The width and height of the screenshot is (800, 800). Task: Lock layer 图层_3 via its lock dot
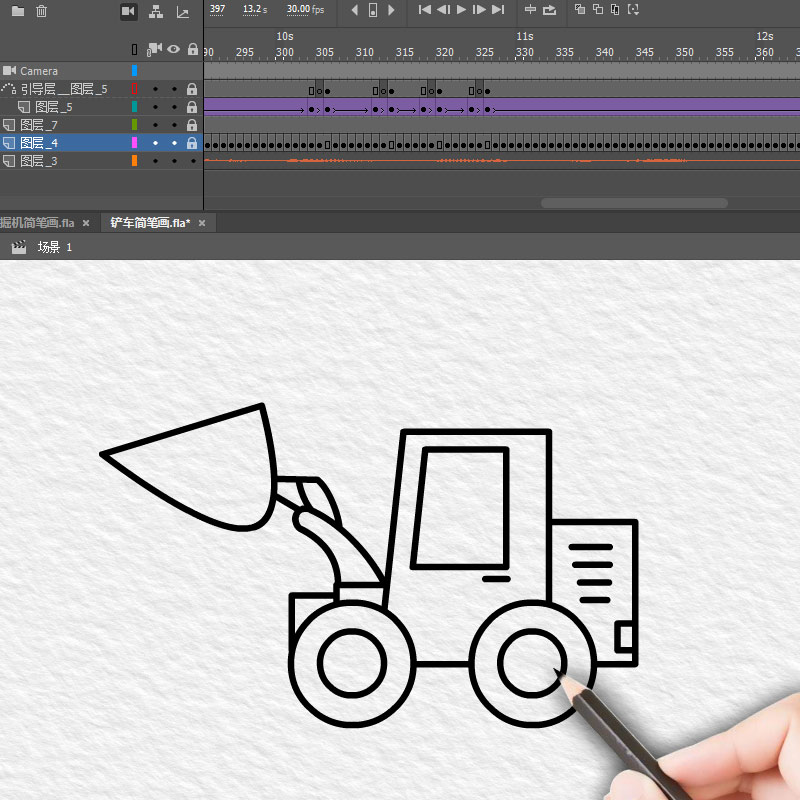(x=193, y=161)
